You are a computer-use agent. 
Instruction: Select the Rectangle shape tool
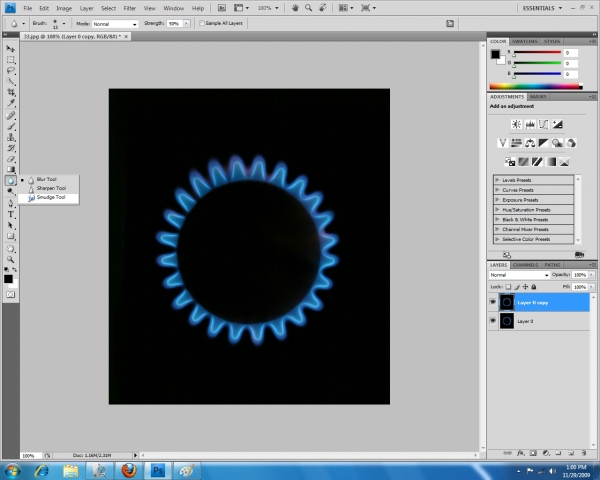point(10,236)
